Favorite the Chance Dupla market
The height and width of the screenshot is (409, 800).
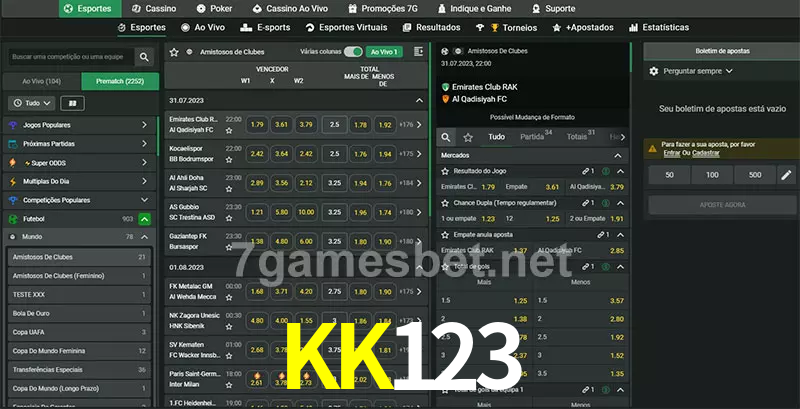tap(445, 203)
